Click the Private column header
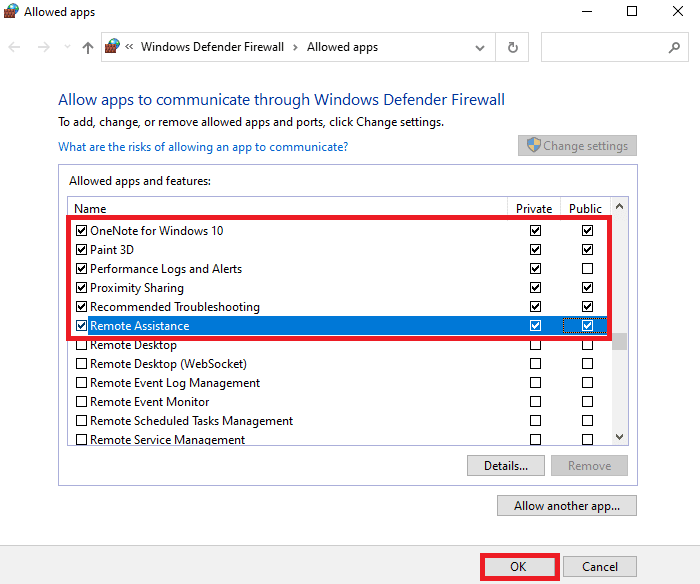Screen dimensions: 700x584 click(x=534, y=209)
